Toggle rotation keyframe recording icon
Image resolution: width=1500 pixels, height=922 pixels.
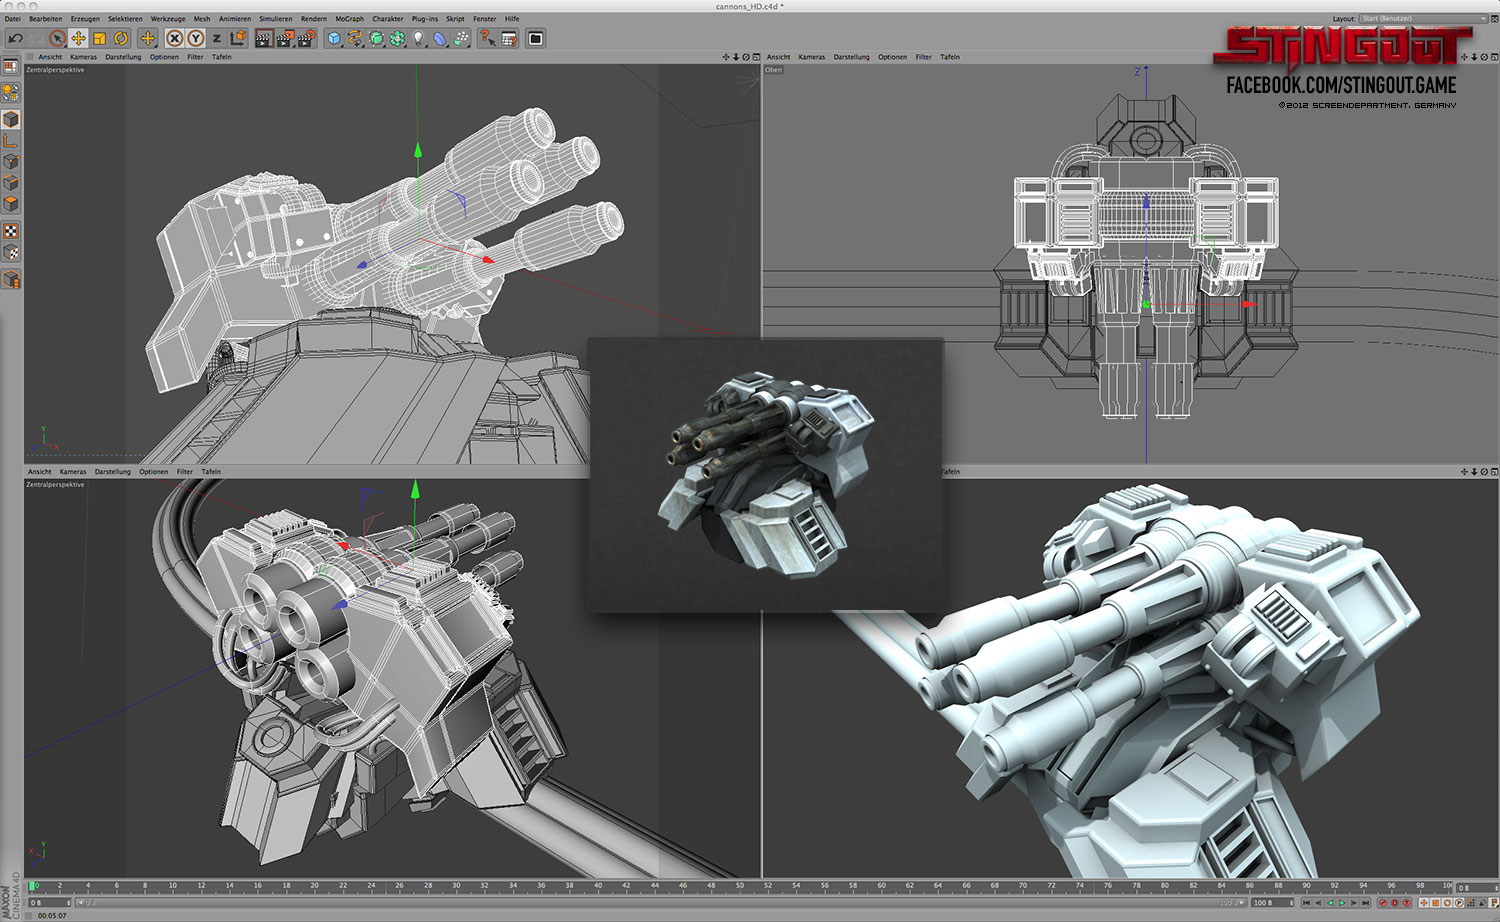pyautogui.click(x=1448, y=903)
